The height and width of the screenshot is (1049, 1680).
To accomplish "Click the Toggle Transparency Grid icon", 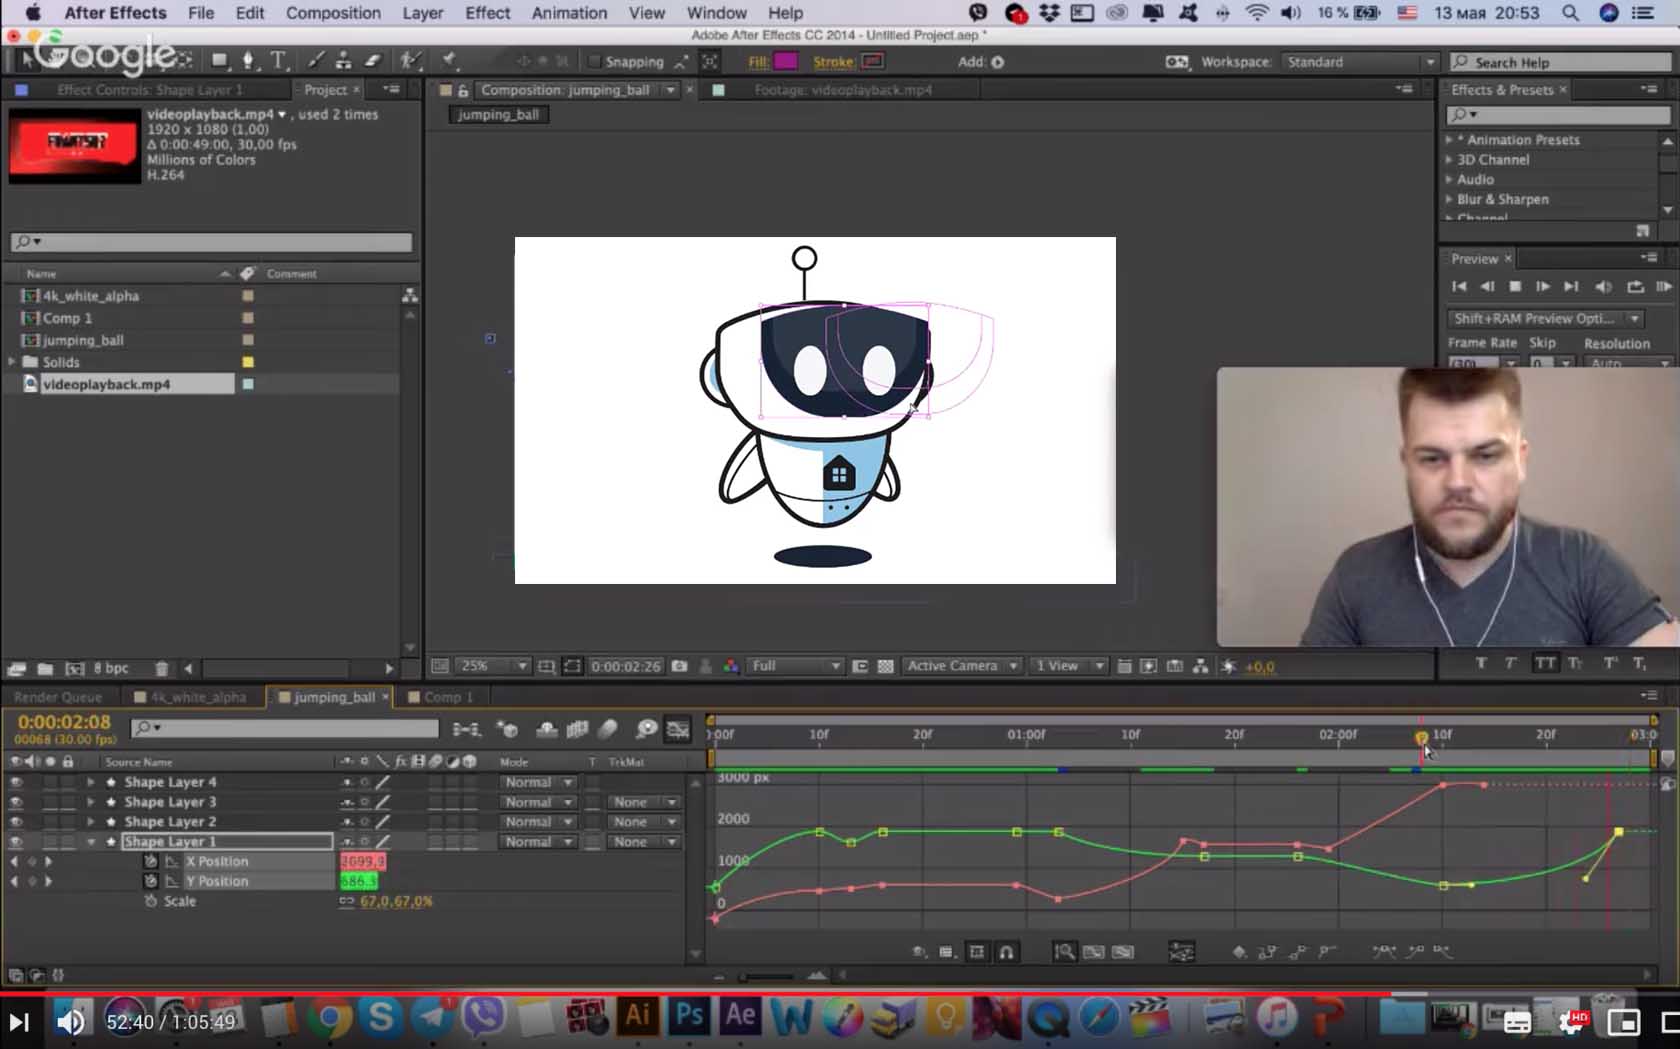I will 885,666.
